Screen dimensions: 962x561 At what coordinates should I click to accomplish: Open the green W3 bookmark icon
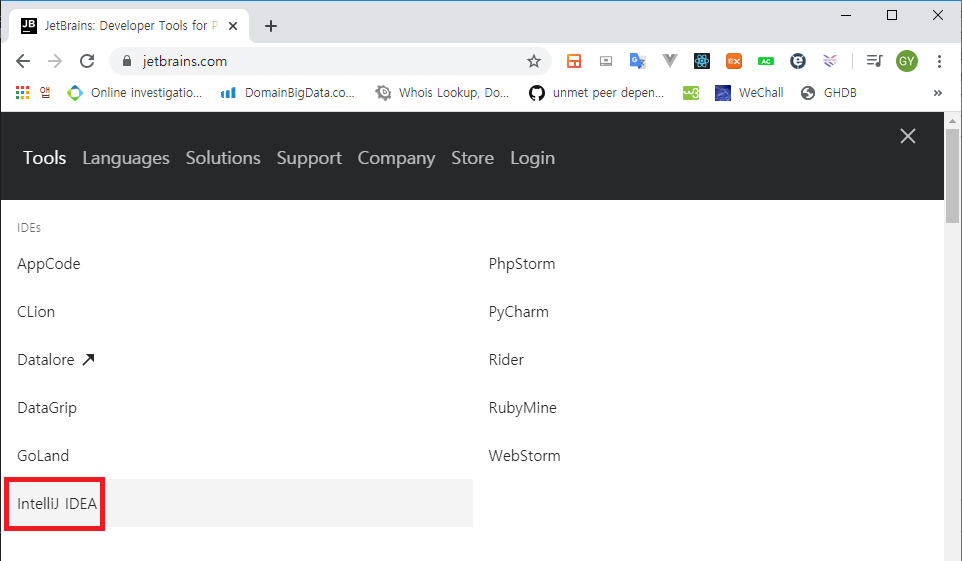pos(691,93)
